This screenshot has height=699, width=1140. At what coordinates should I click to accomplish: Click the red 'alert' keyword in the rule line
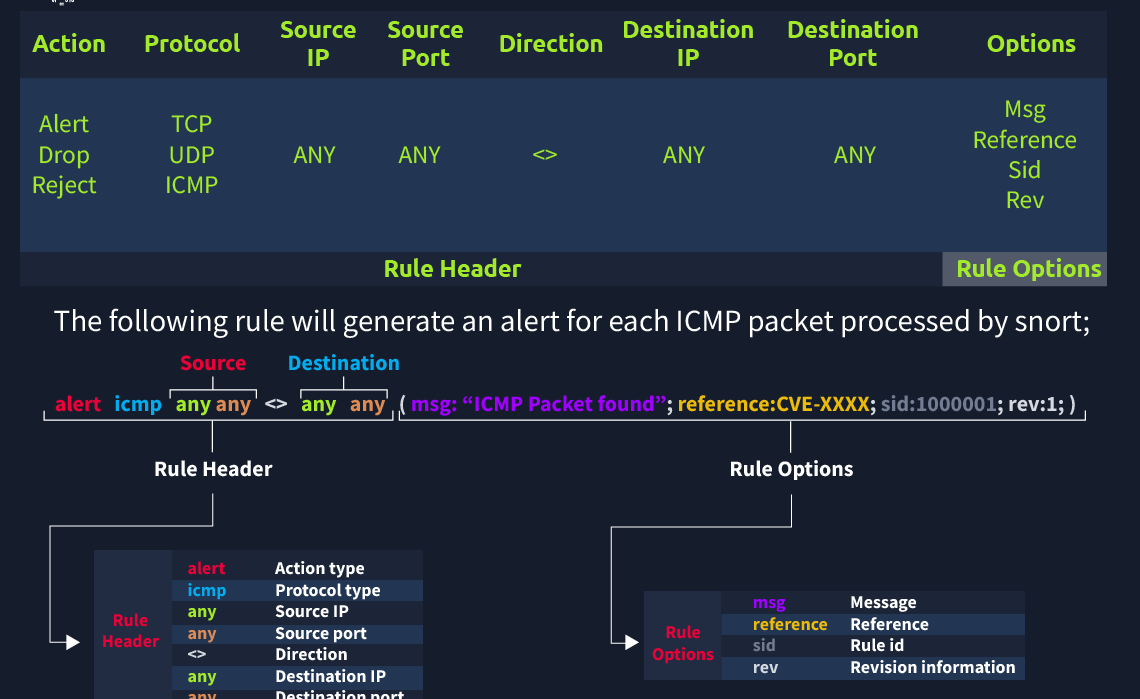coord(78,405)
